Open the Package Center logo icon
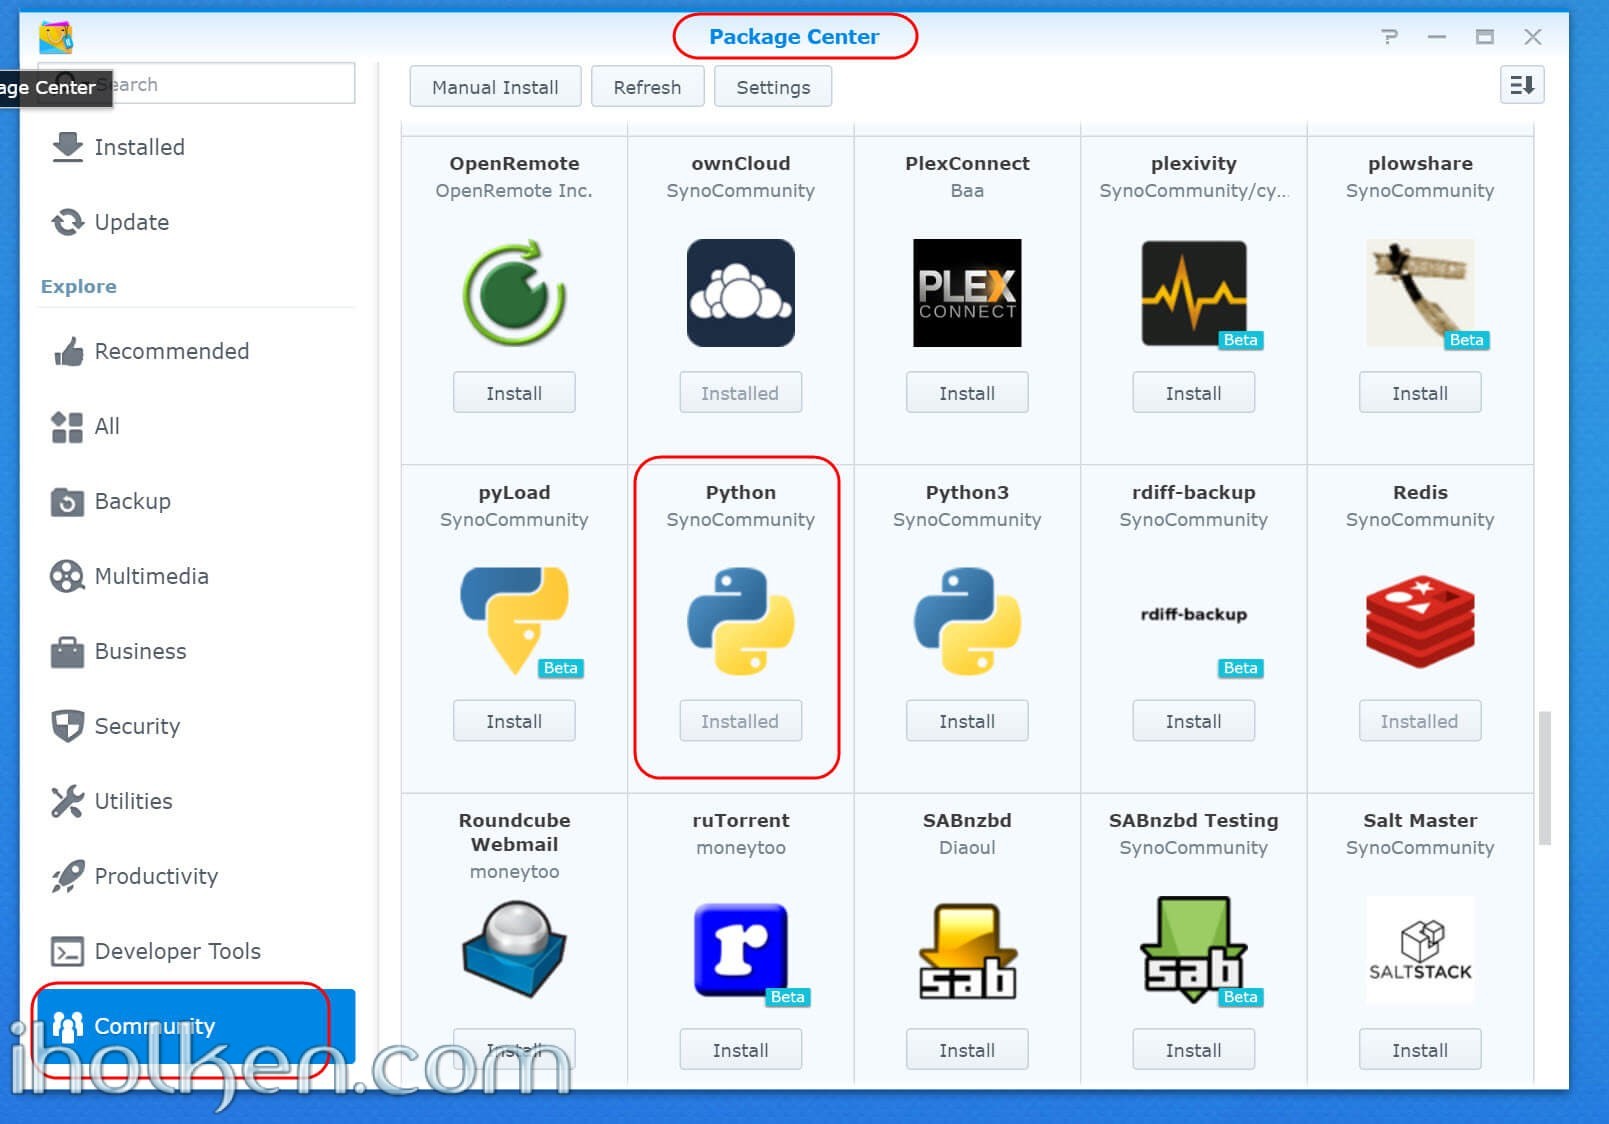 click(56, 37)
